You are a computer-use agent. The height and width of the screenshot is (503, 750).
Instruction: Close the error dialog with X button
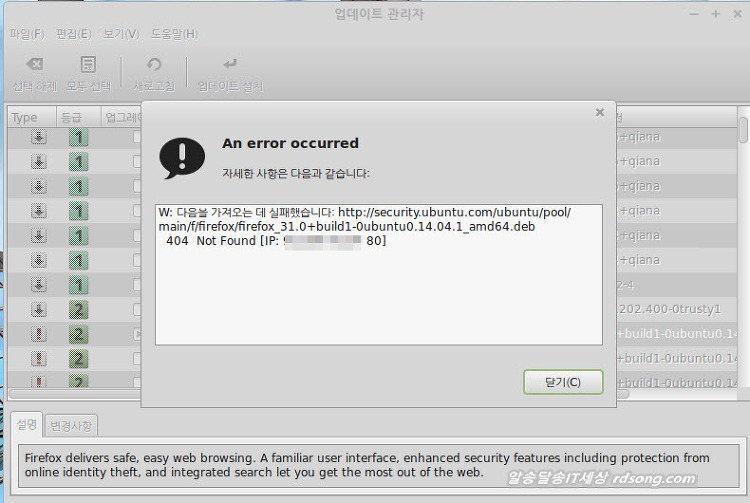click(600, 113)
